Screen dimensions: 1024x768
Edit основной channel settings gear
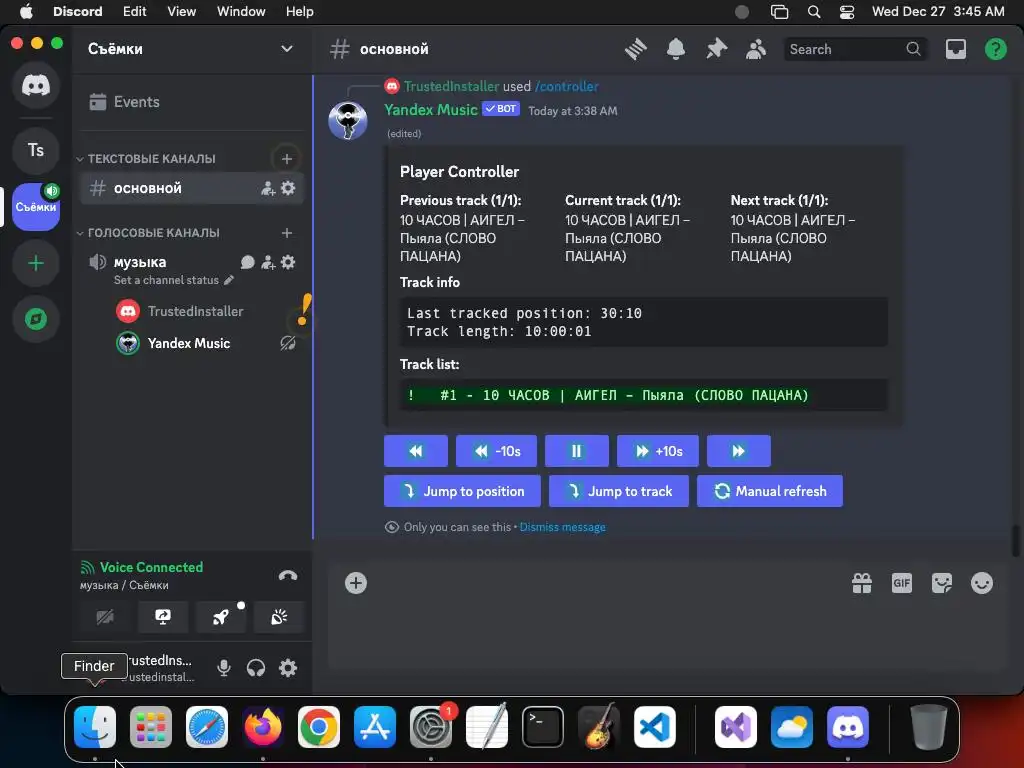click(x=288, y=189)
